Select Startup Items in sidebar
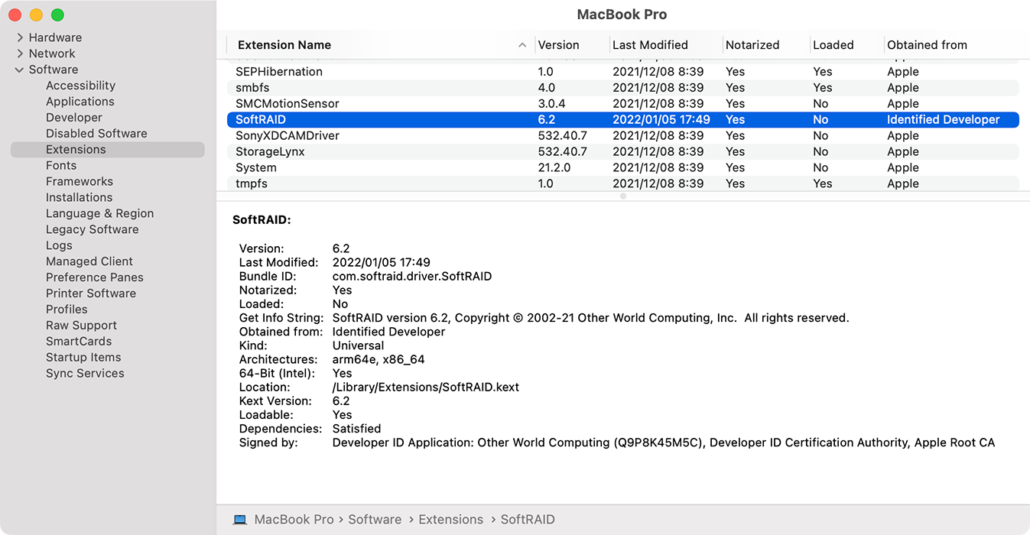1030x535 pixels. [x=83, y=358]
